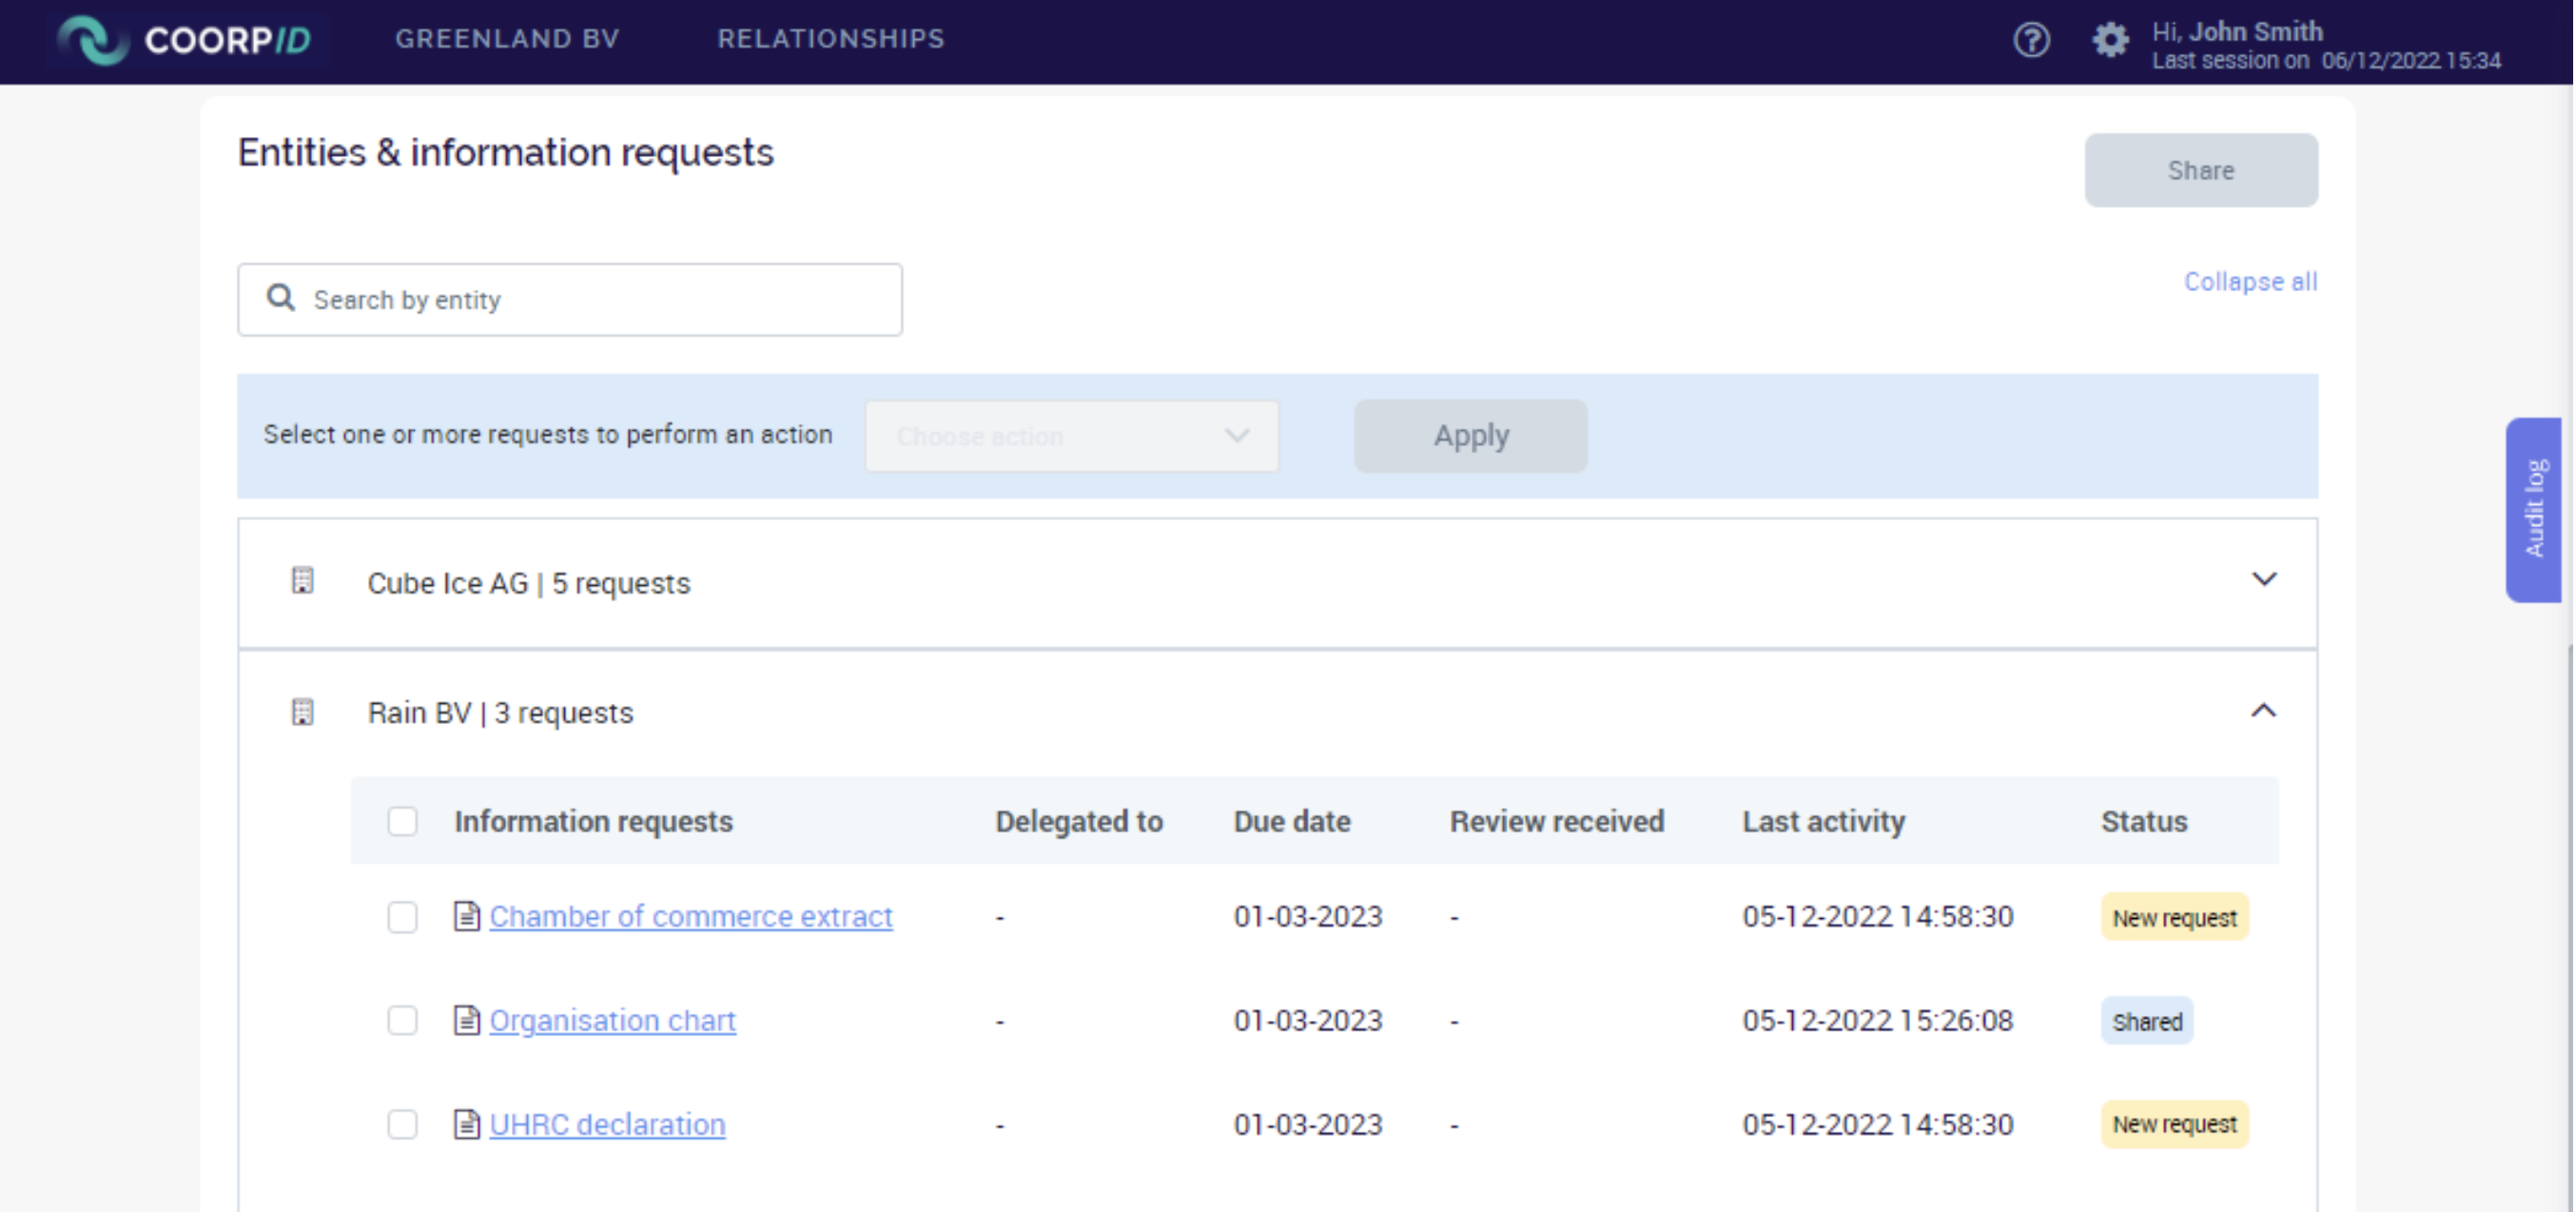This screenshot has height=1212, width=2576.
Task: Open the GREENLAND BV menu item
Action: tap(507, 39)
